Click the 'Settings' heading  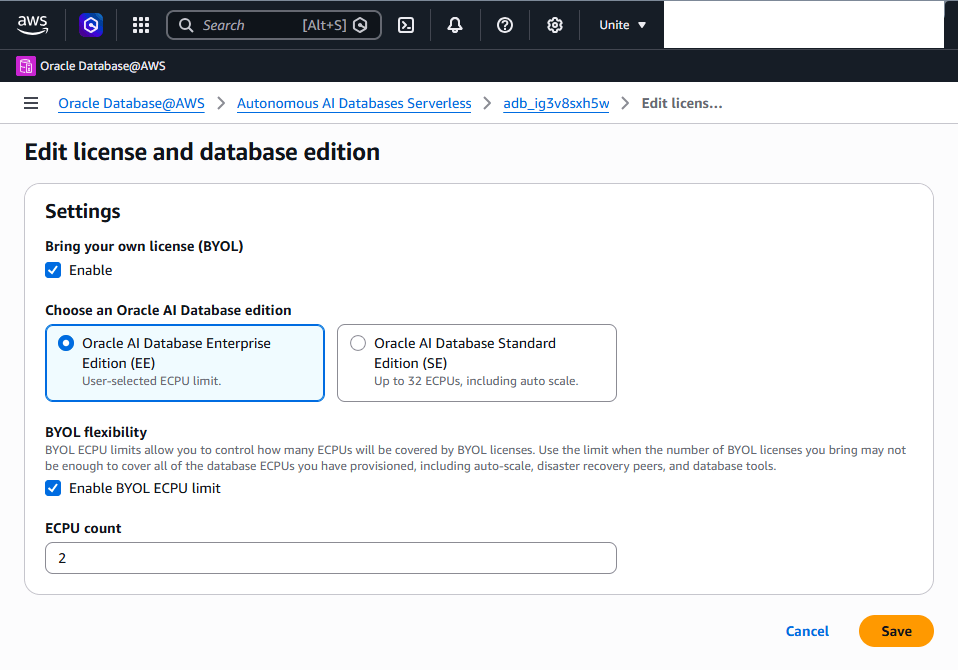pos(82,211)
